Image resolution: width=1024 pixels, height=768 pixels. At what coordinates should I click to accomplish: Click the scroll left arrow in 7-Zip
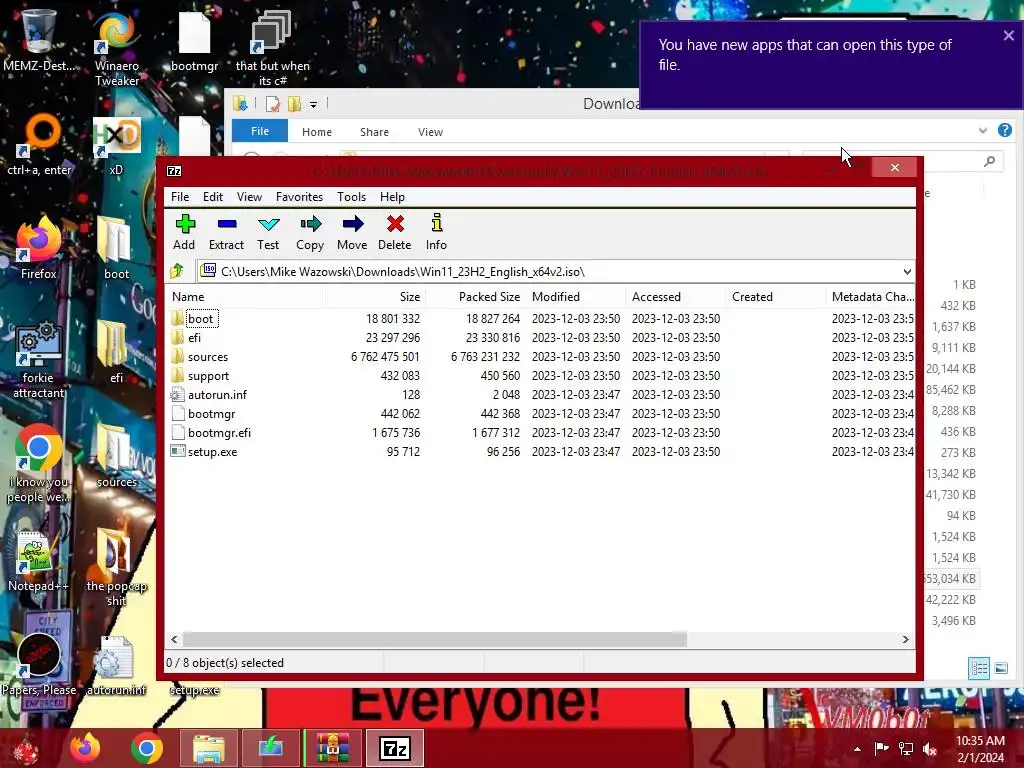tap(174, 639)
